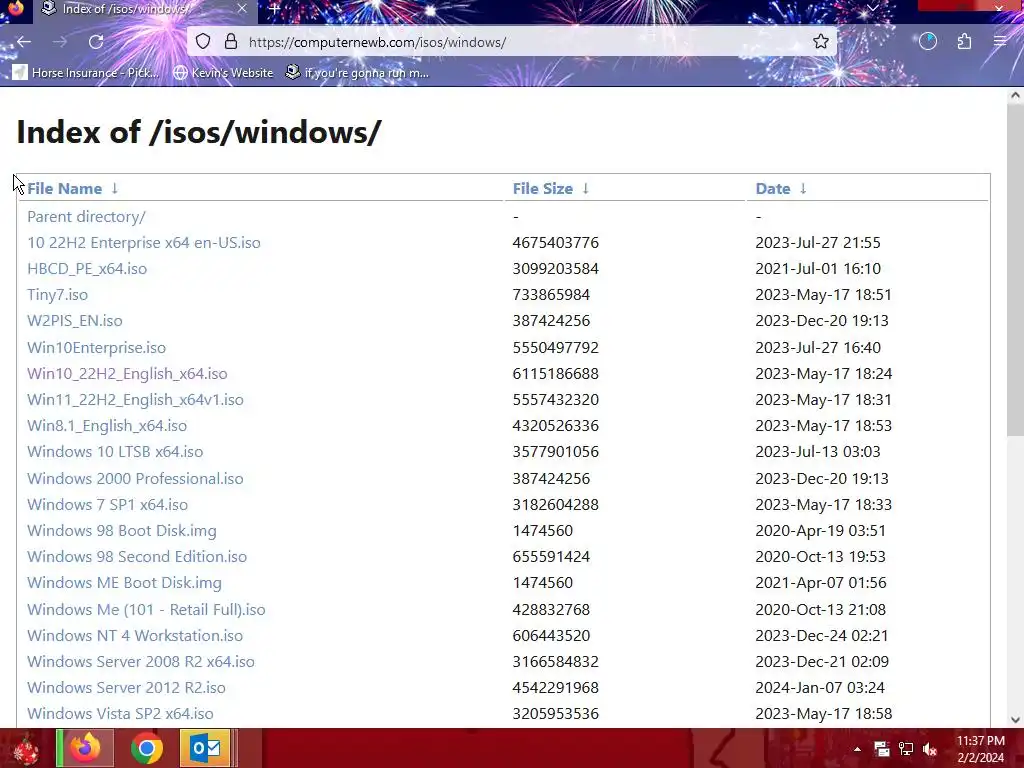The width and height of the screenshot is (1024, 768).
Task: Open a new tab with plus button
Action: pos(275,9)
